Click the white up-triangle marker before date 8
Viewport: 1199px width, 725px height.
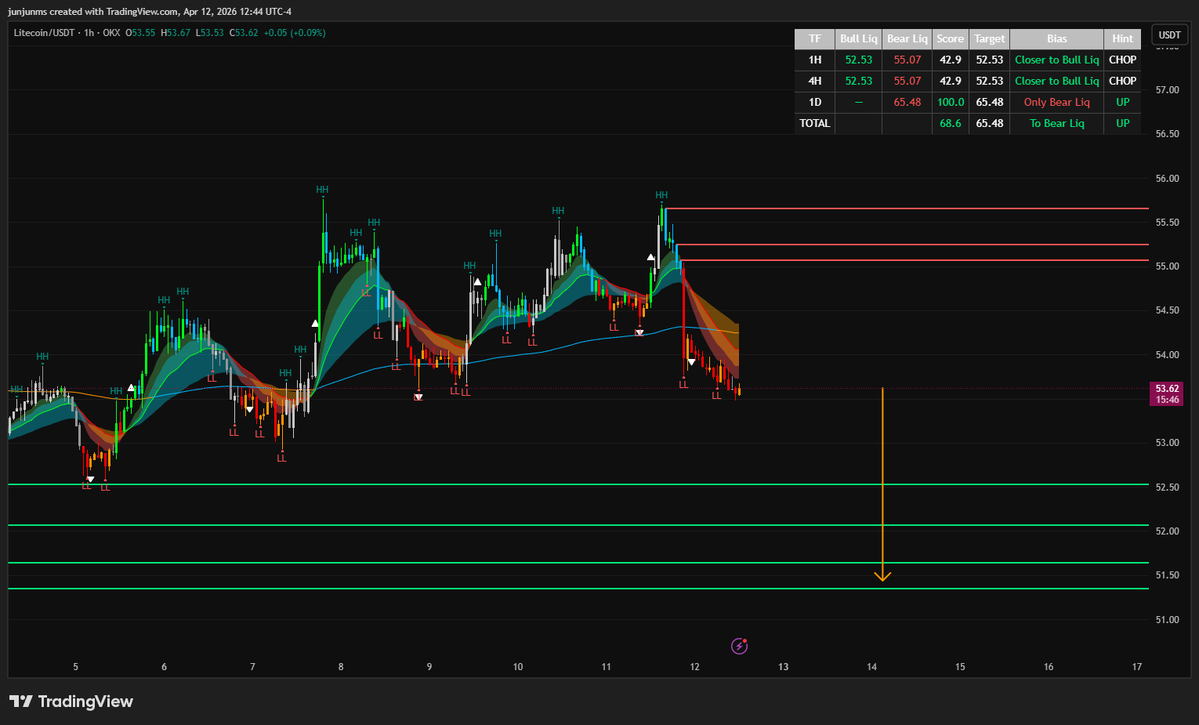(315, 323)
